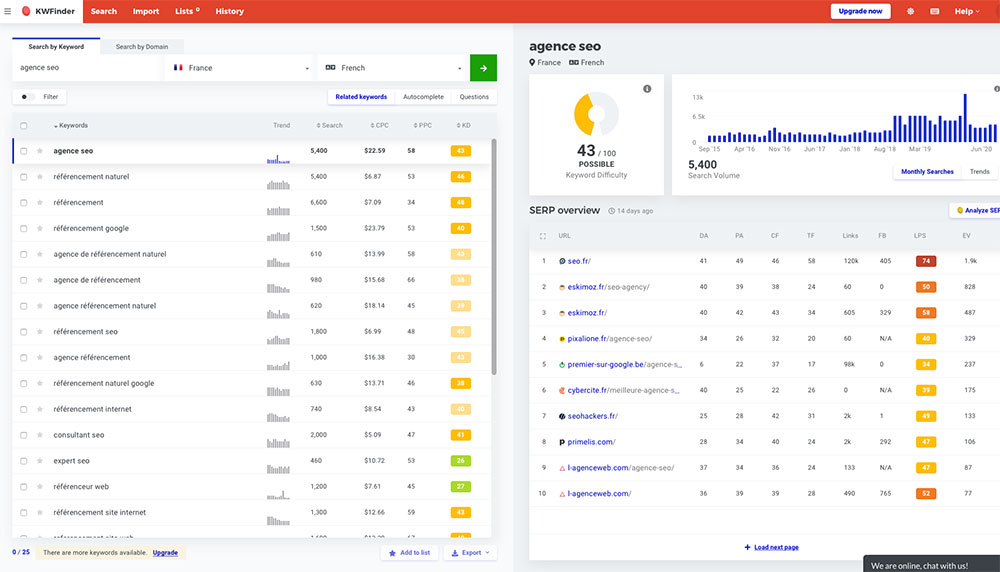The width and height of the screenshot is (1000, 572).
Task: Click the red LPS 74 badge for seo.fr
Action: click(926, 261)
